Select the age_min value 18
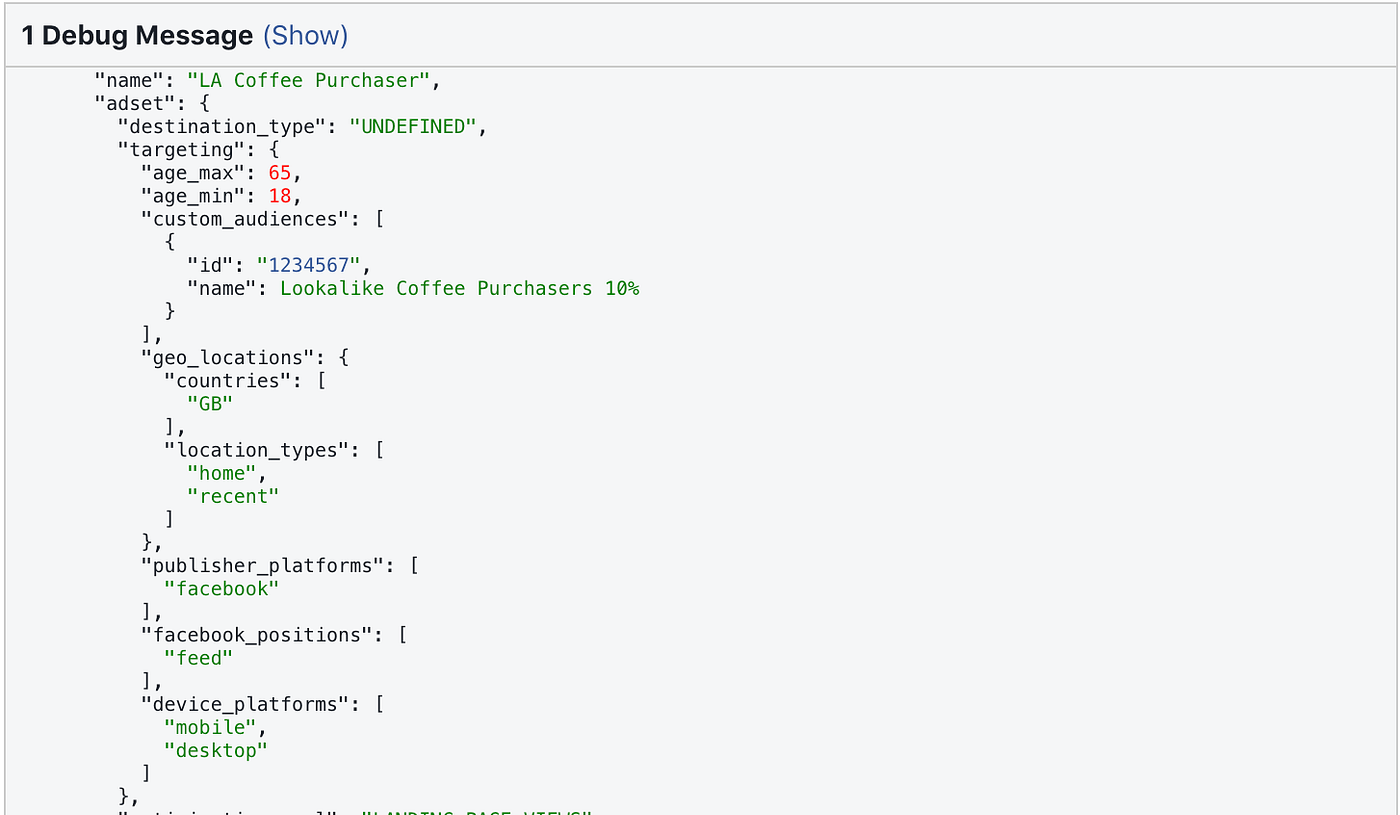1400x815 pixels. [279, 195]
